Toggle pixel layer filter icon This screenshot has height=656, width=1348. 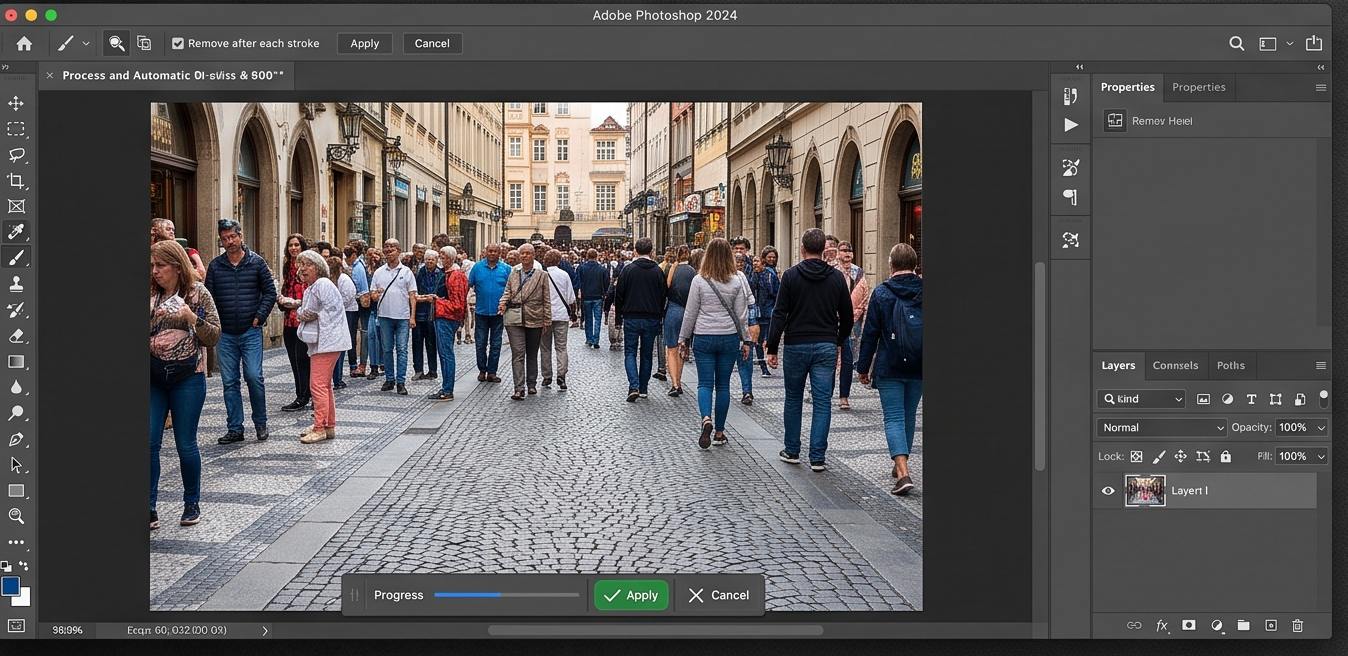coord(1203,399)
